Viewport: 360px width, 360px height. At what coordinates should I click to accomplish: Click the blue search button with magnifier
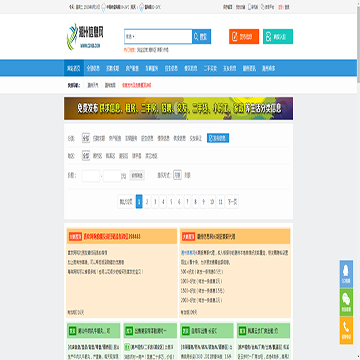[x=201, y=37]
